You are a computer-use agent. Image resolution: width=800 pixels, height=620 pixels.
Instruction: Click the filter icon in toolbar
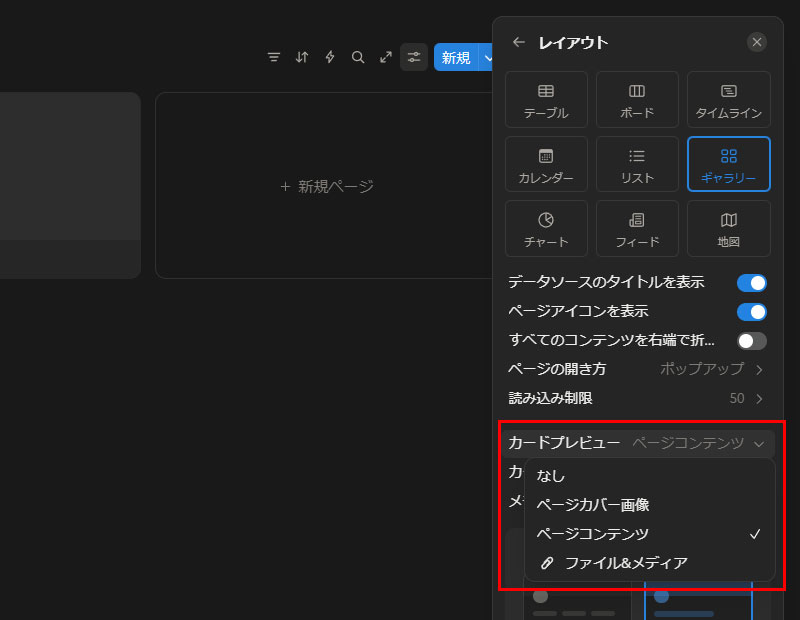(274, 58)
